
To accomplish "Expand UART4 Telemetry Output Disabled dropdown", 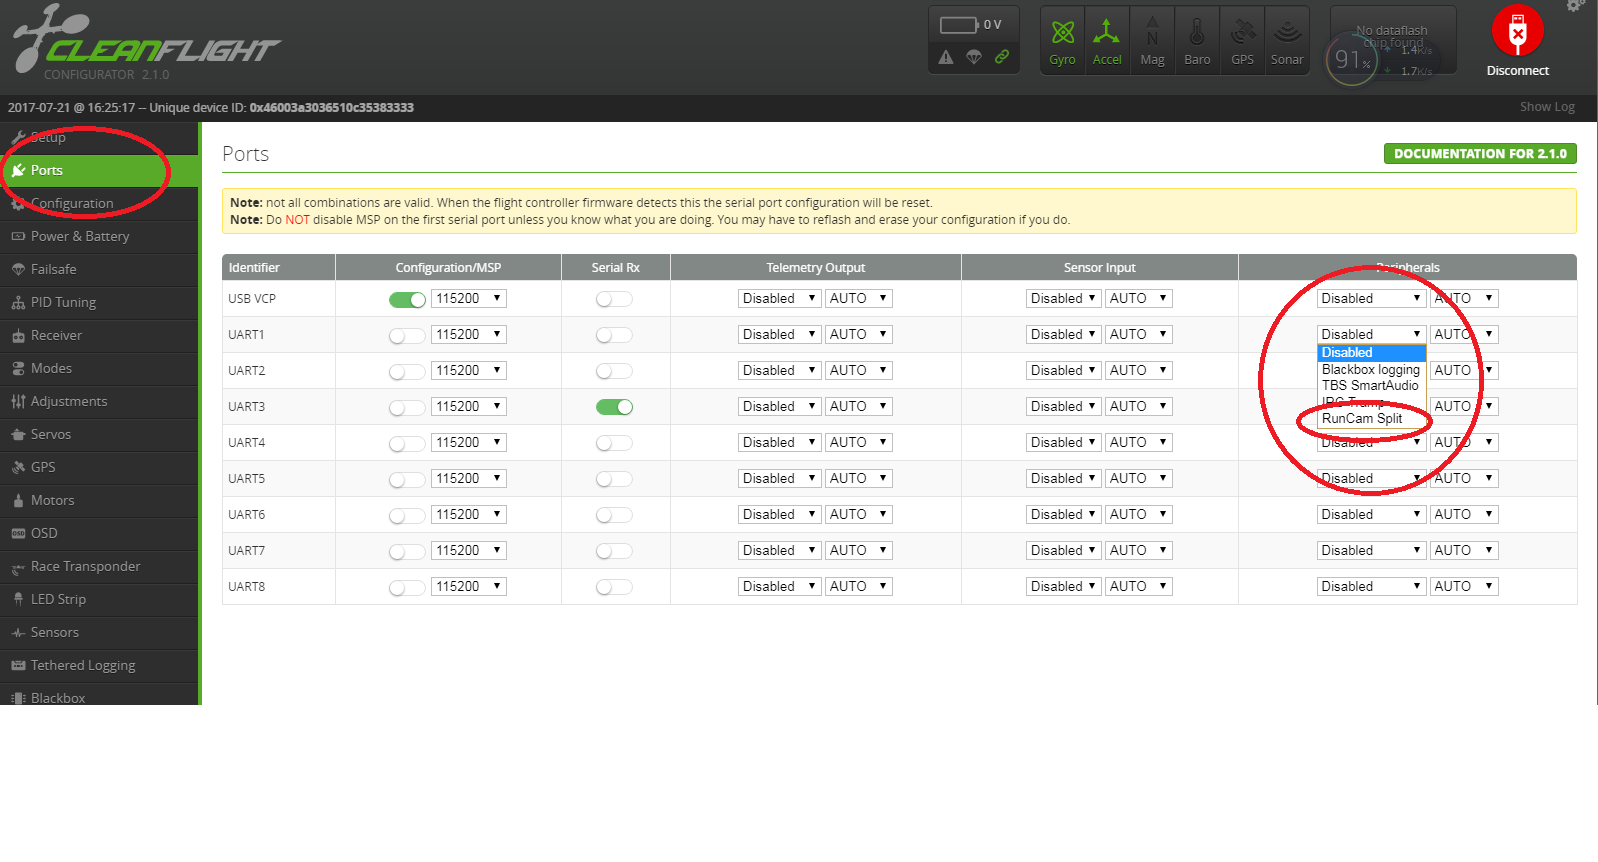I will tap(779, 443).
